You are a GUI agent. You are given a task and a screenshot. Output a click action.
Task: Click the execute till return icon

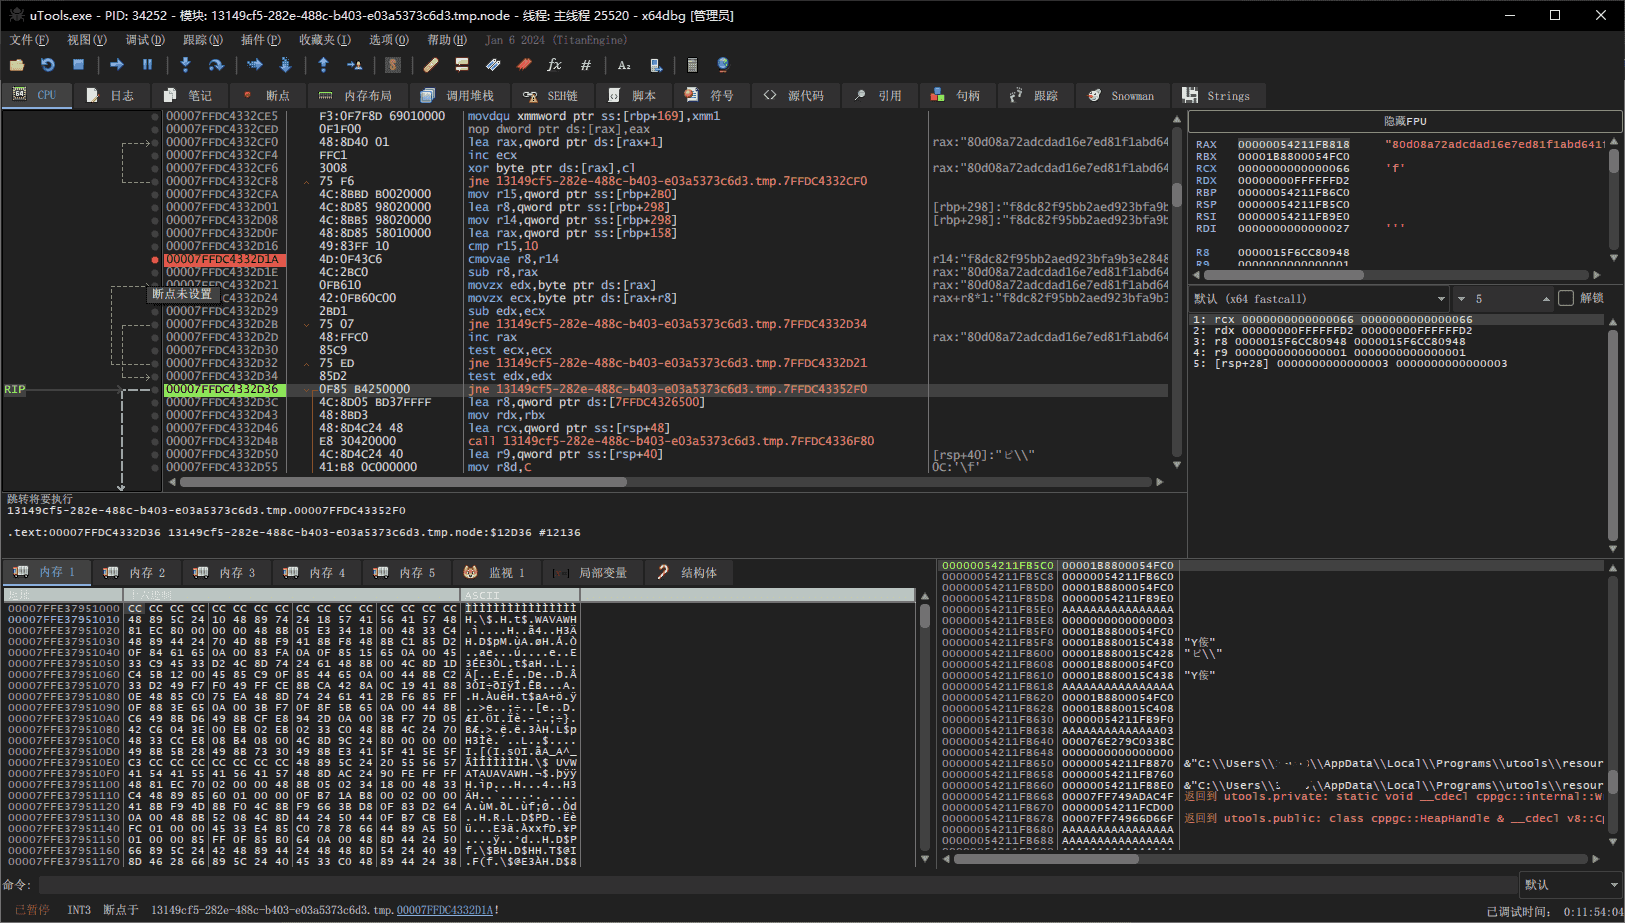pyautogui.click(x=323, y=65)
